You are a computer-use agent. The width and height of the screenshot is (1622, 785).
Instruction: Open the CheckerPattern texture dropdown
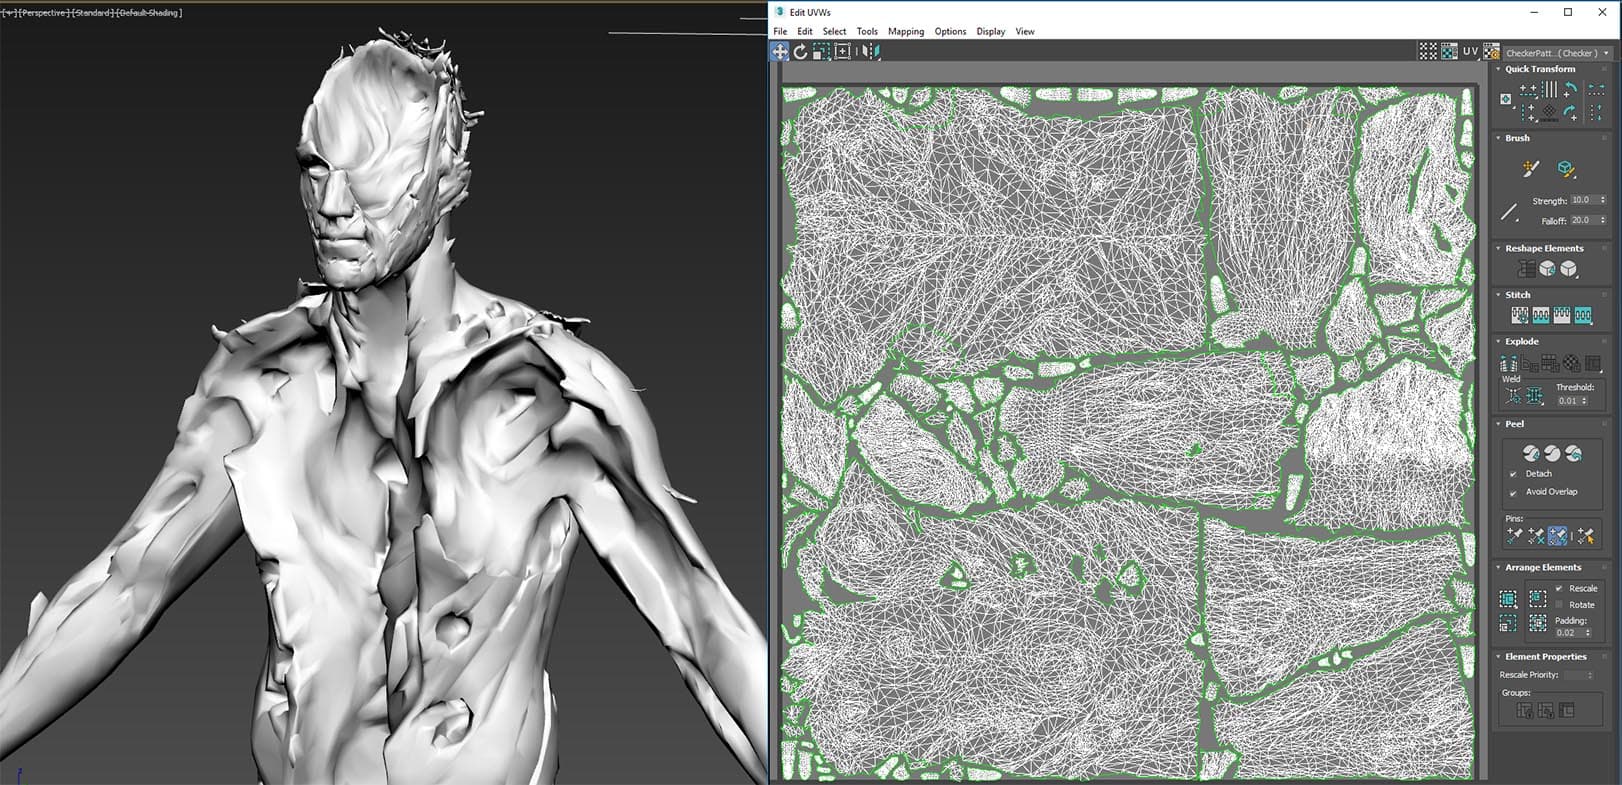tap(1606, 53)
